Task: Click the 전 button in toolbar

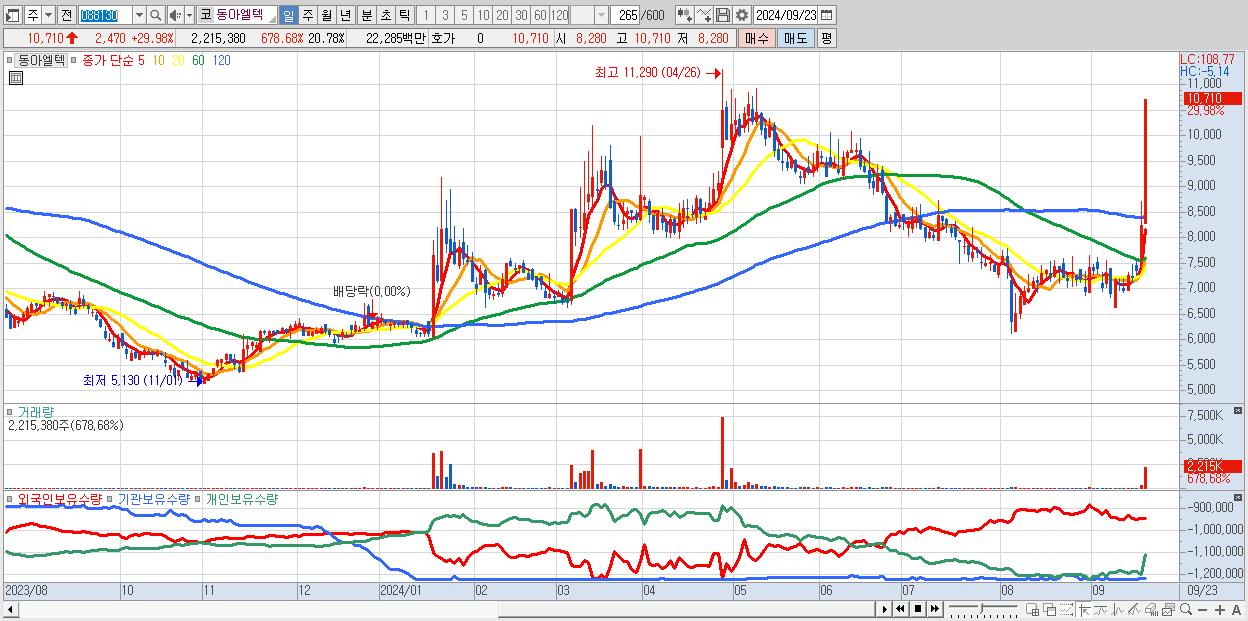Action: pyautogui.click(x=66, y=15)
